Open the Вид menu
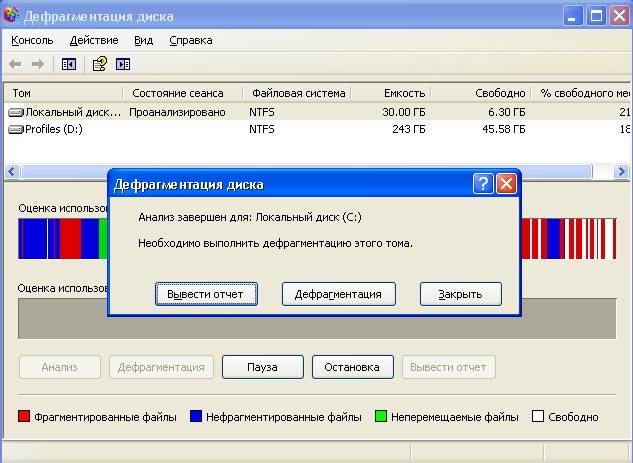Viewport: 633px width, 463px height. pyautogui.click(x=144, y=40)
